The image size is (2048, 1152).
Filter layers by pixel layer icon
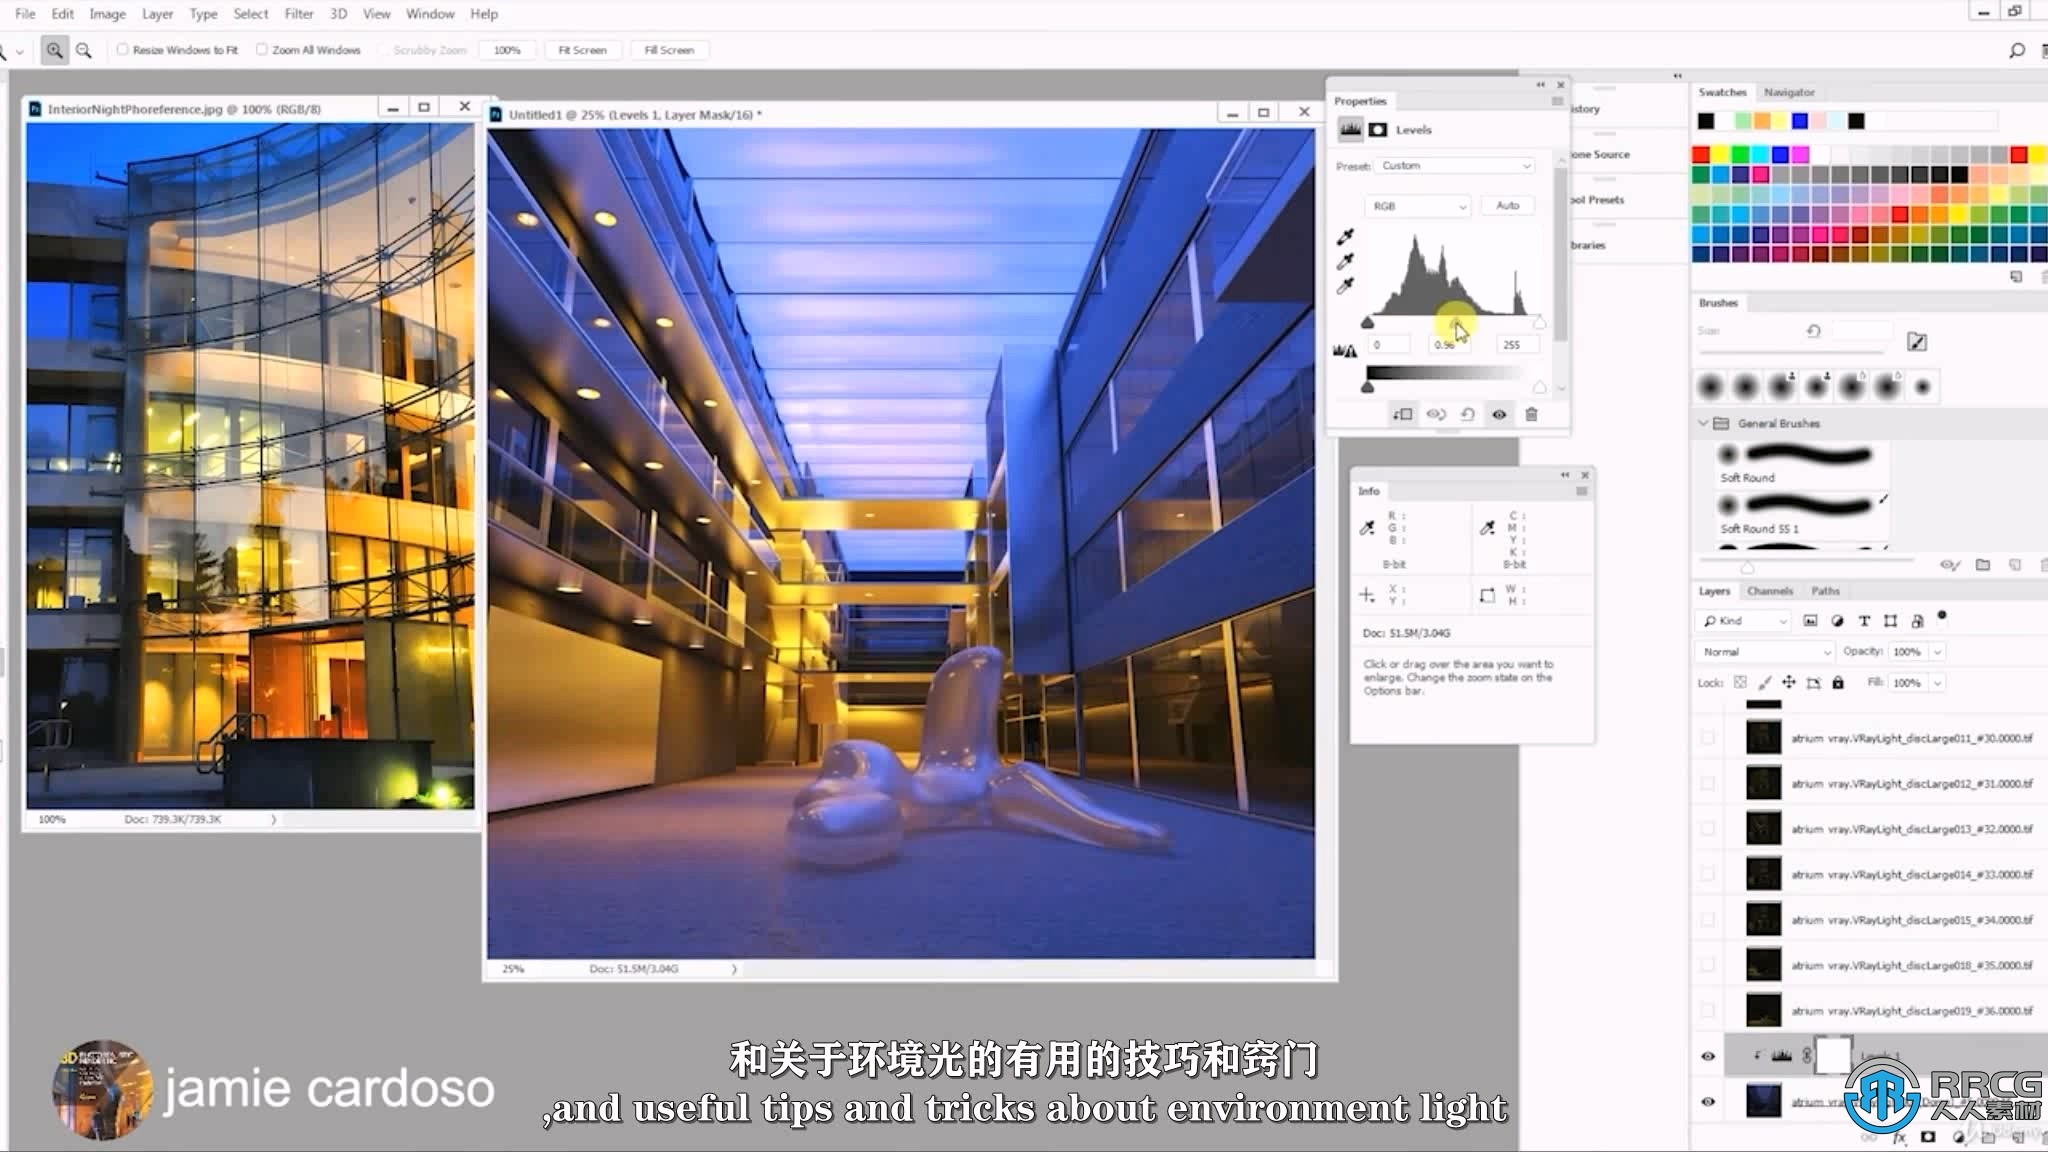tap(1810, 621)
